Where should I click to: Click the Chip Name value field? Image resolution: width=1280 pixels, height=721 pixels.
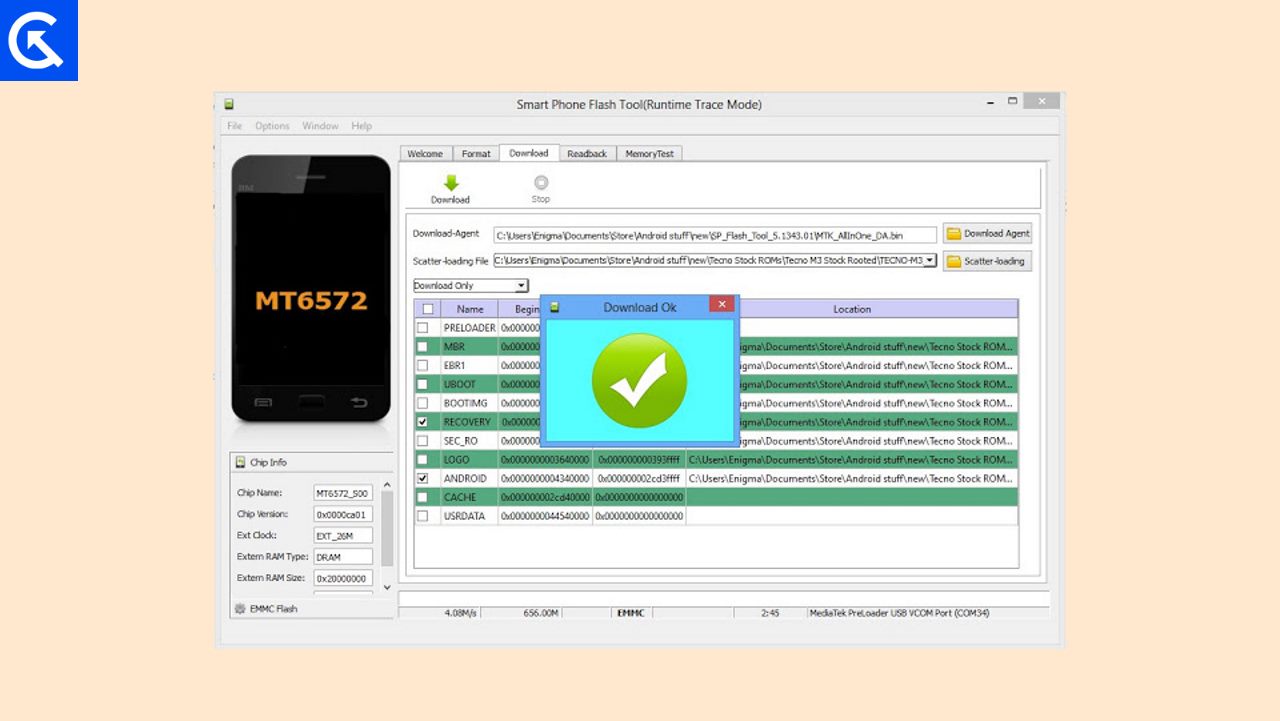343,493
